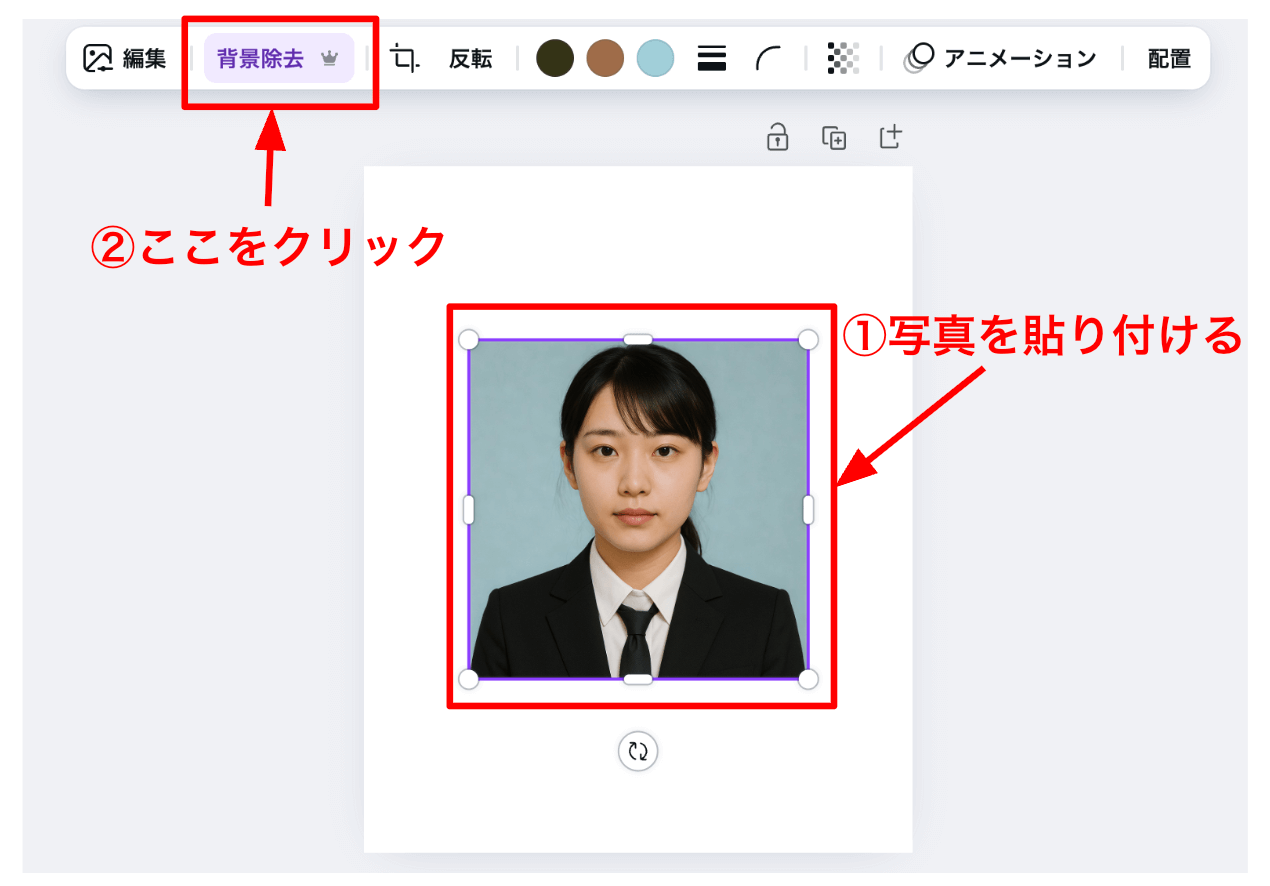Viewport: 1270px width, 886px height.
Task: Click the 背景除去 background remover button
Action: pyautogui.click(x=279, y=58)
